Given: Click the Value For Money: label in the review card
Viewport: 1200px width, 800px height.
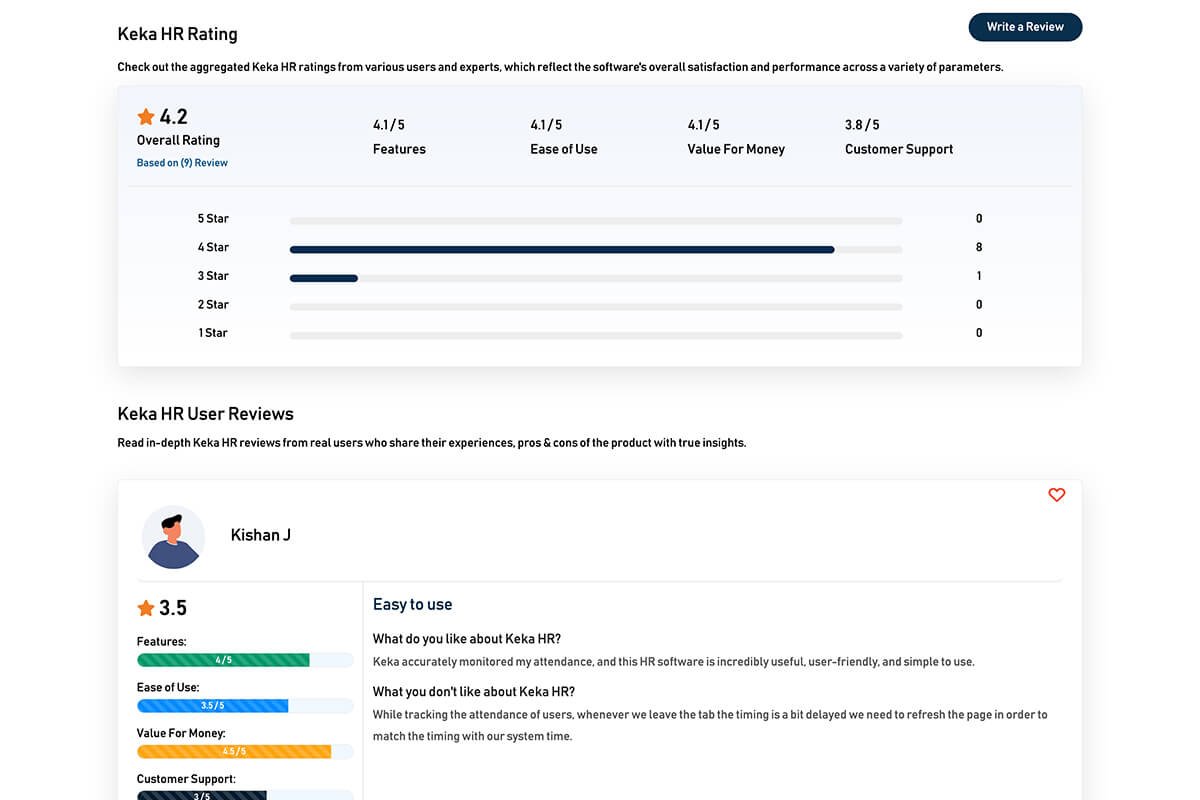Looking at the screenshot, I should pos(181,734).
